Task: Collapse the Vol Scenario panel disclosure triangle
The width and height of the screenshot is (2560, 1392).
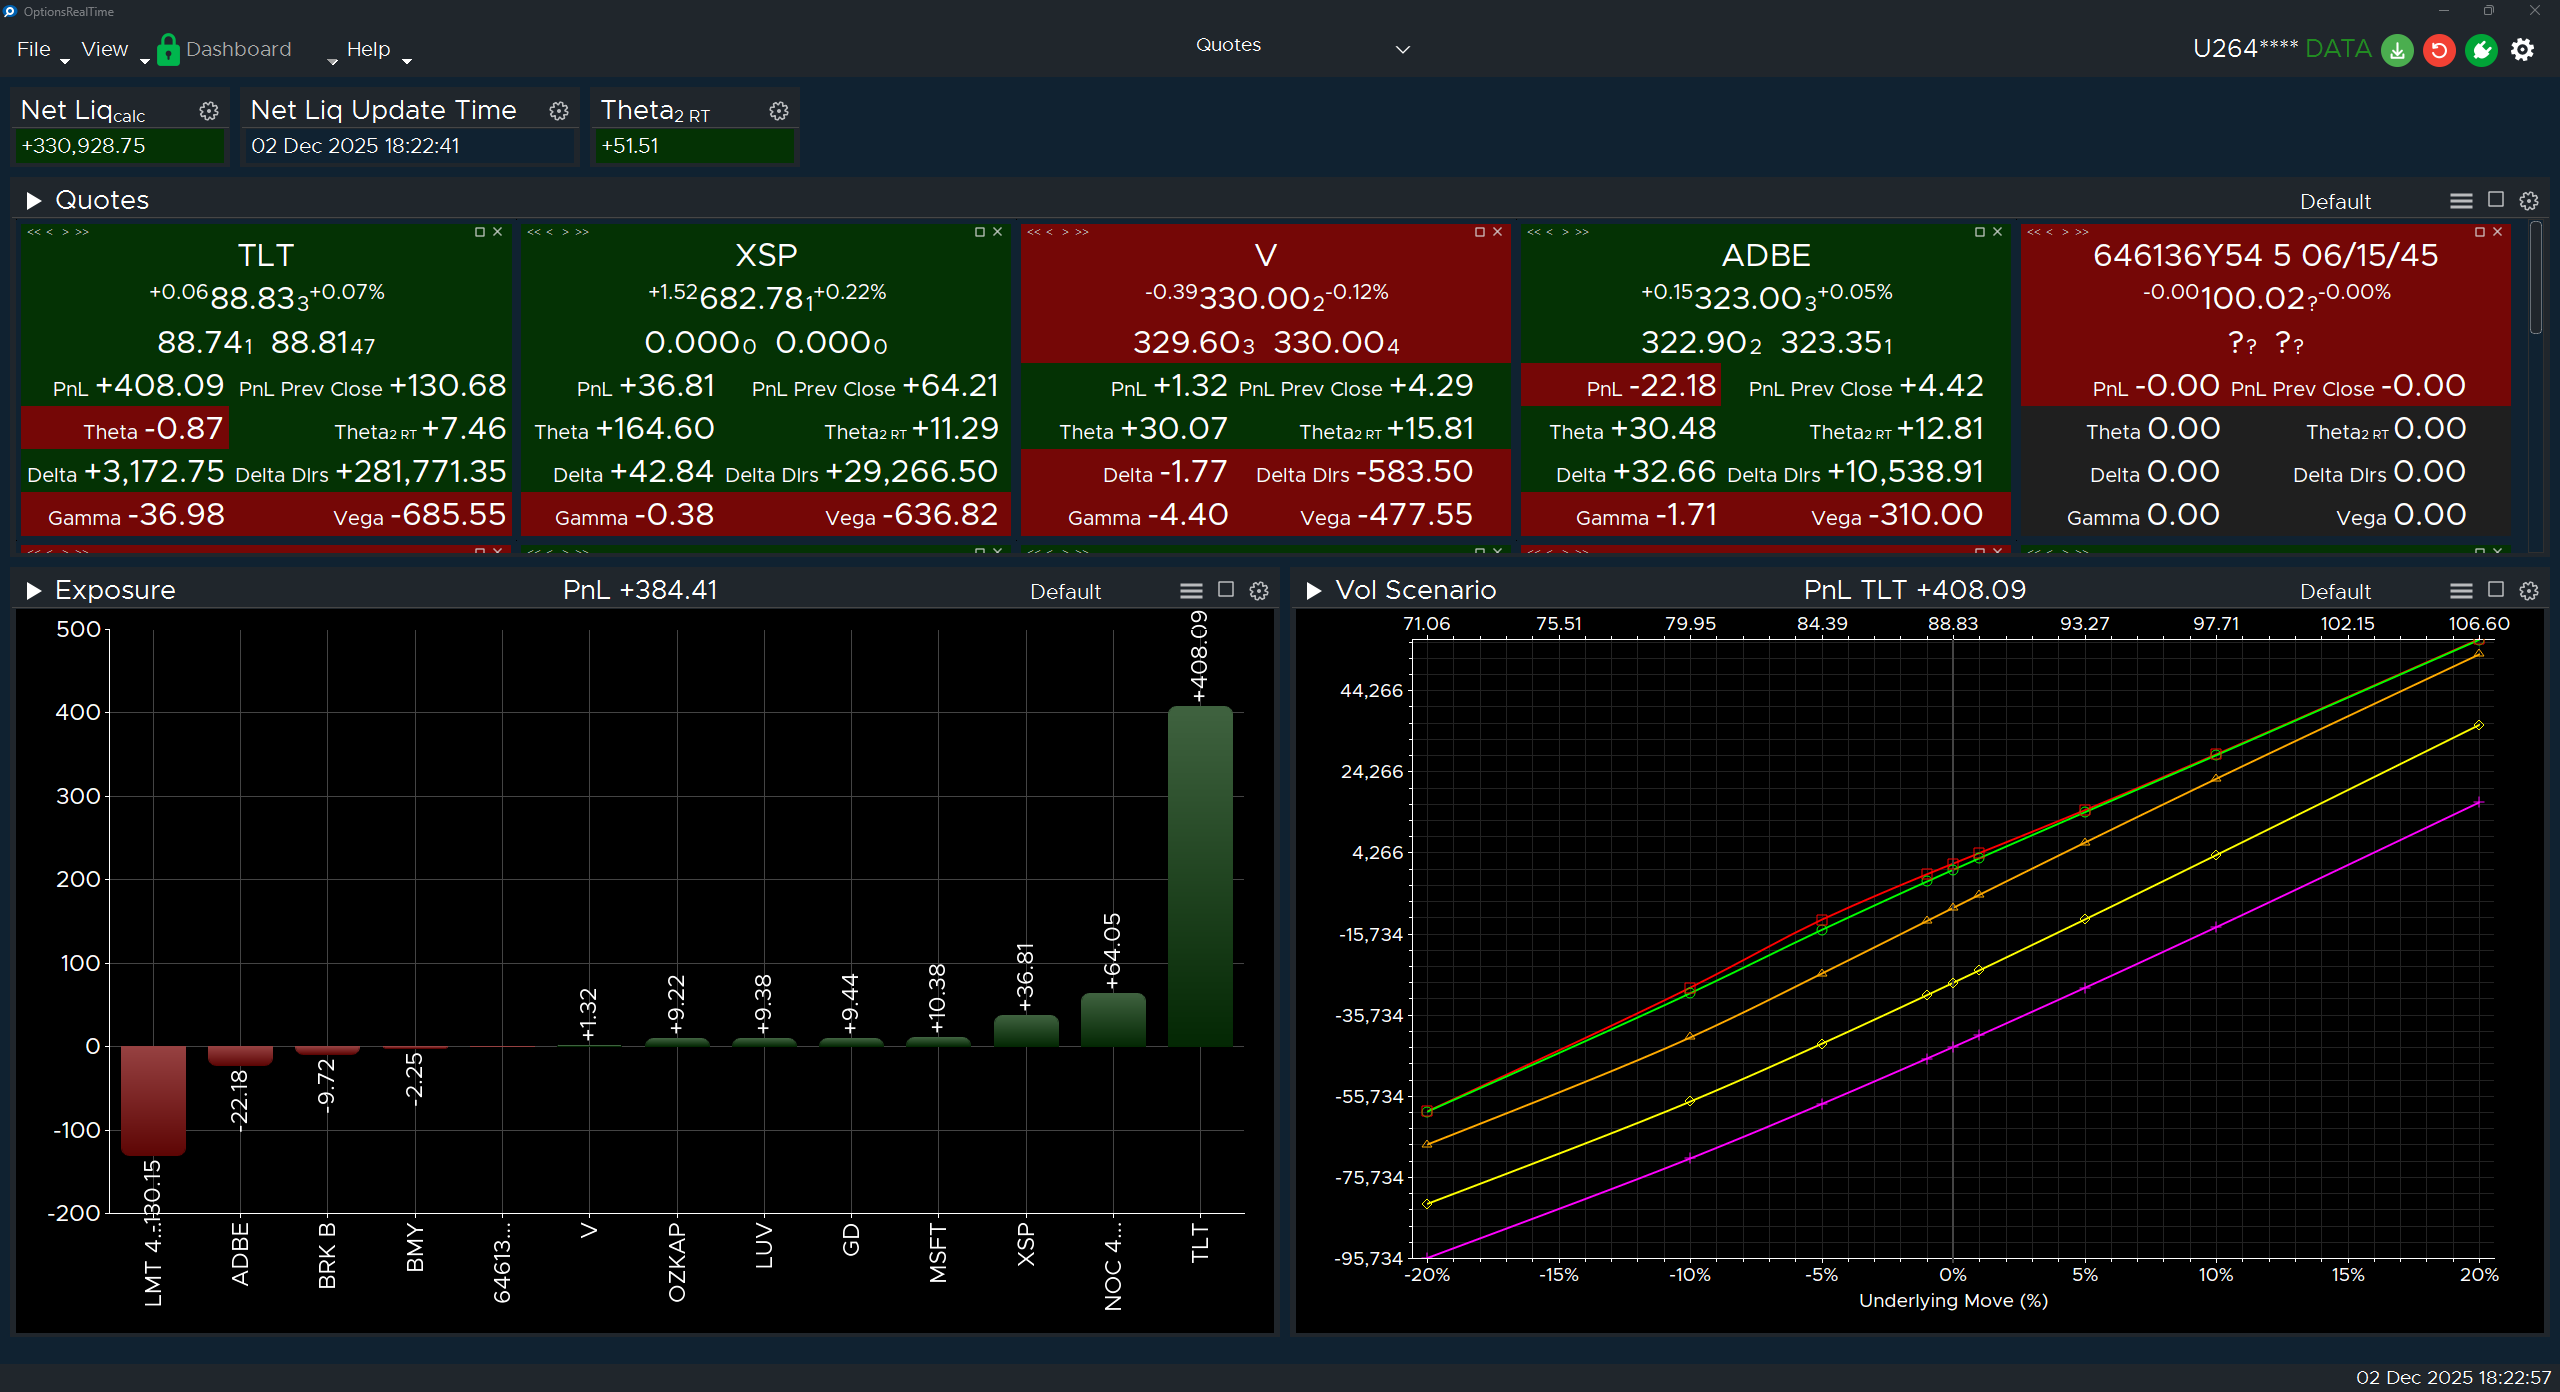Action: 1315,590
